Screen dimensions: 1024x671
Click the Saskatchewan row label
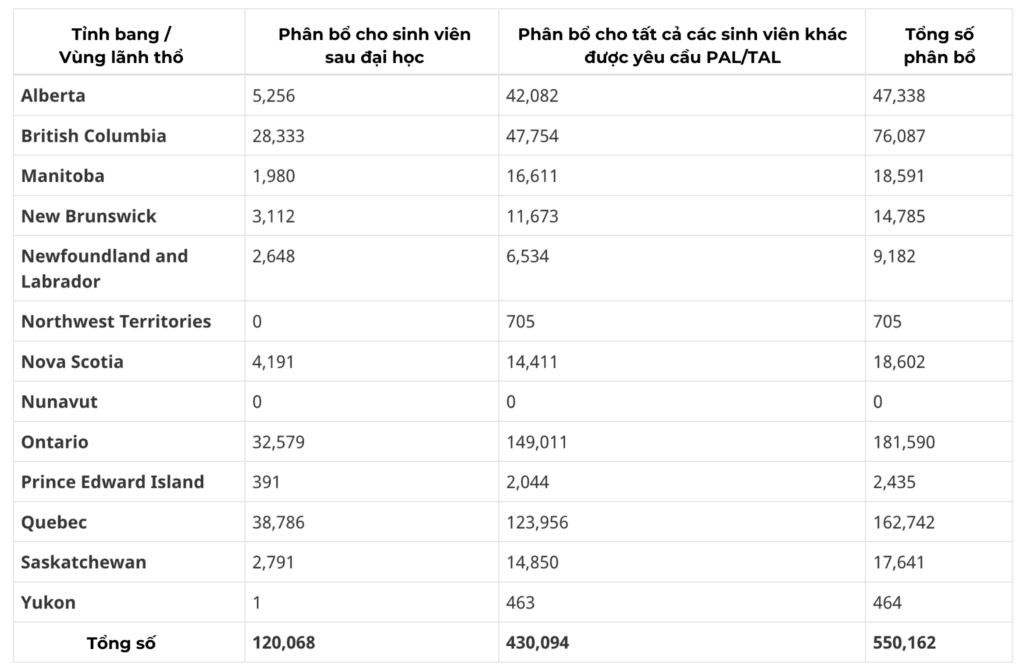[84, 563]
